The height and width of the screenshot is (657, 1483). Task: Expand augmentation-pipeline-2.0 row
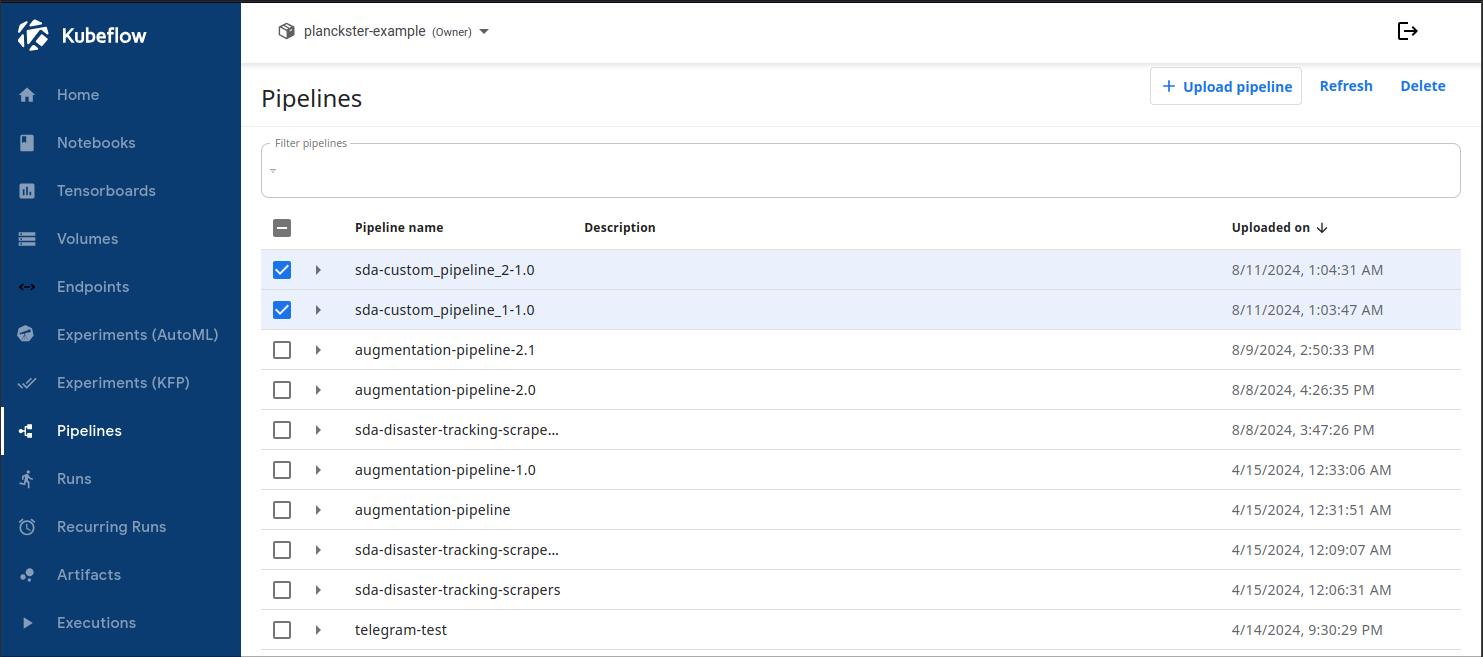318,390
